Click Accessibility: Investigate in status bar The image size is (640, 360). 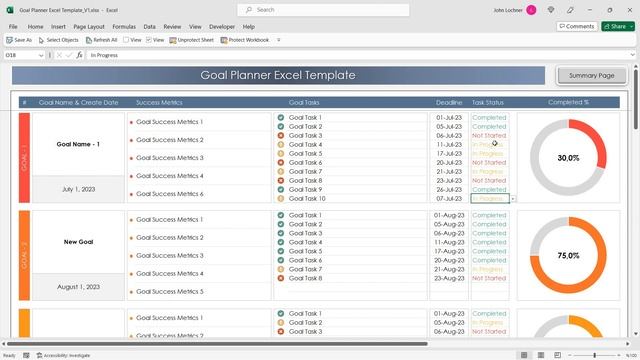click(63, 356)
